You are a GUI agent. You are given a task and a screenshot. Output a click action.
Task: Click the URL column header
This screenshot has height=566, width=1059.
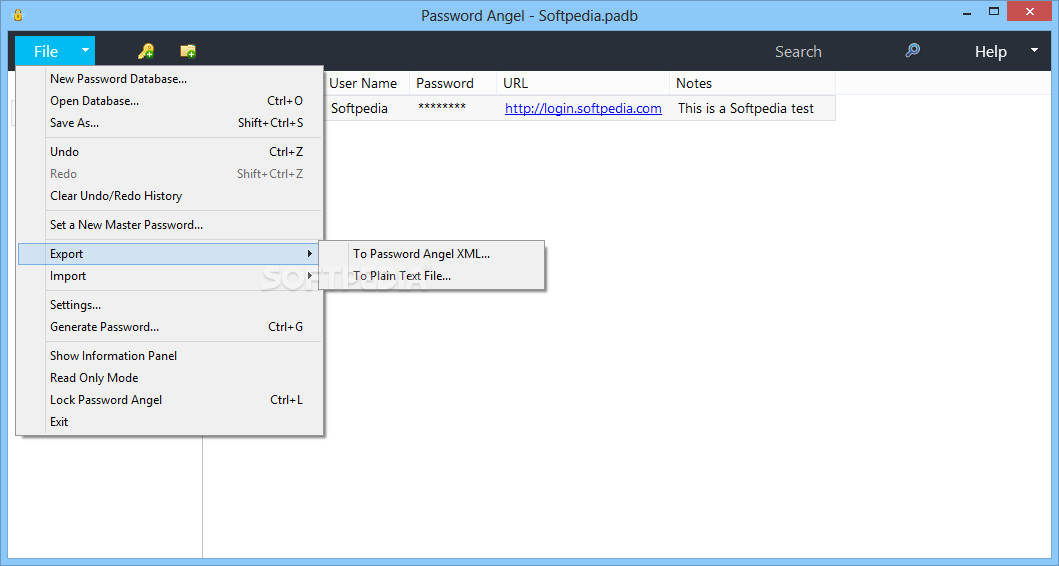(x=583, y=83)
